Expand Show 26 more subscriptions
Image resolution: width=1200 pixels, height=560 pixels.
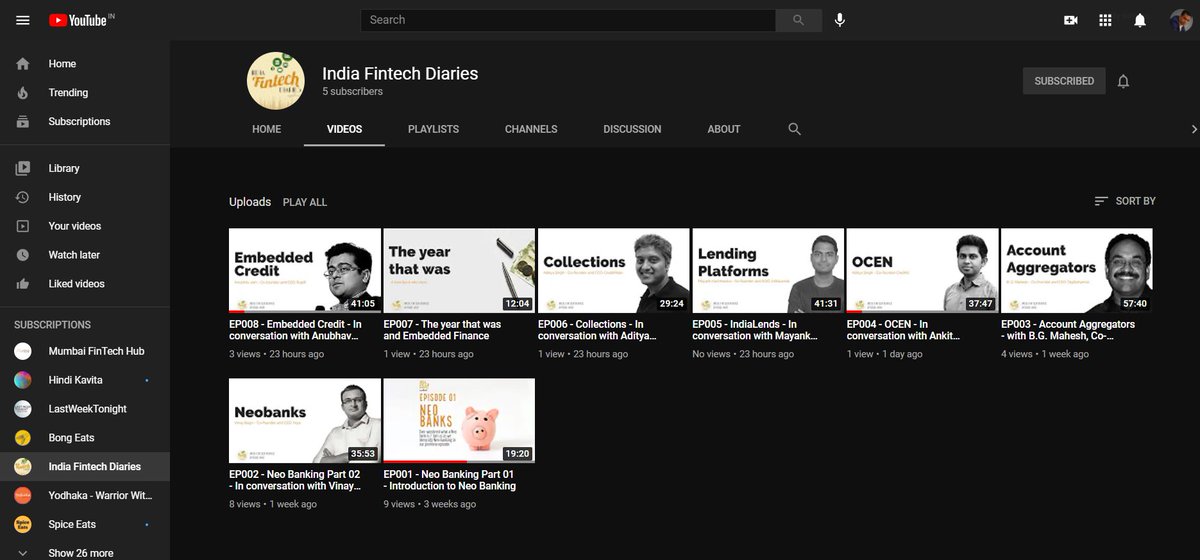(x=85, y=553)
